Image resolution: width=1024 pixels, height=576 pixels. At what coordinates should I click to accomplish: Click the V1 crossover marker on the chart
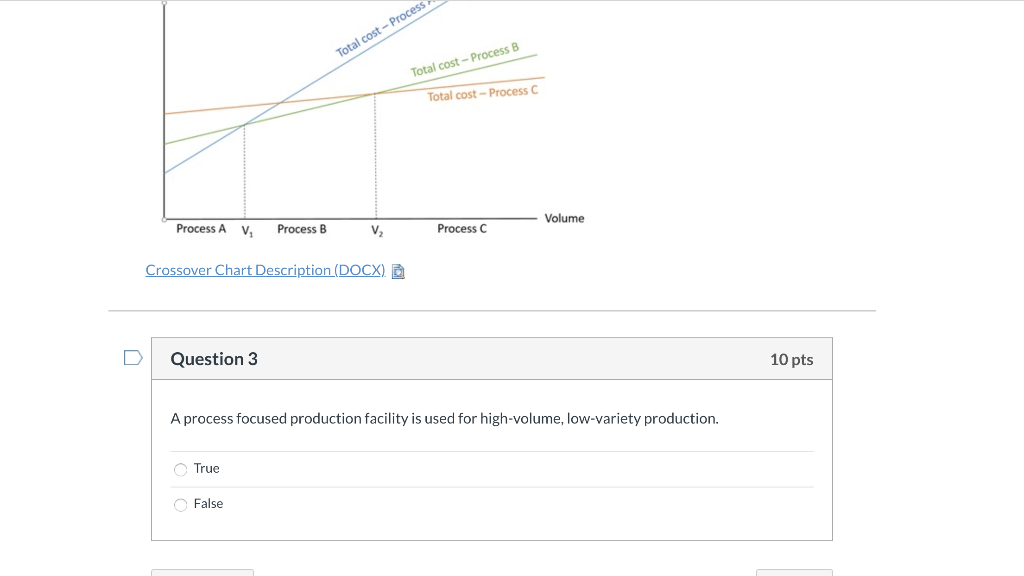pyautogui.click(x=246, y=230)
